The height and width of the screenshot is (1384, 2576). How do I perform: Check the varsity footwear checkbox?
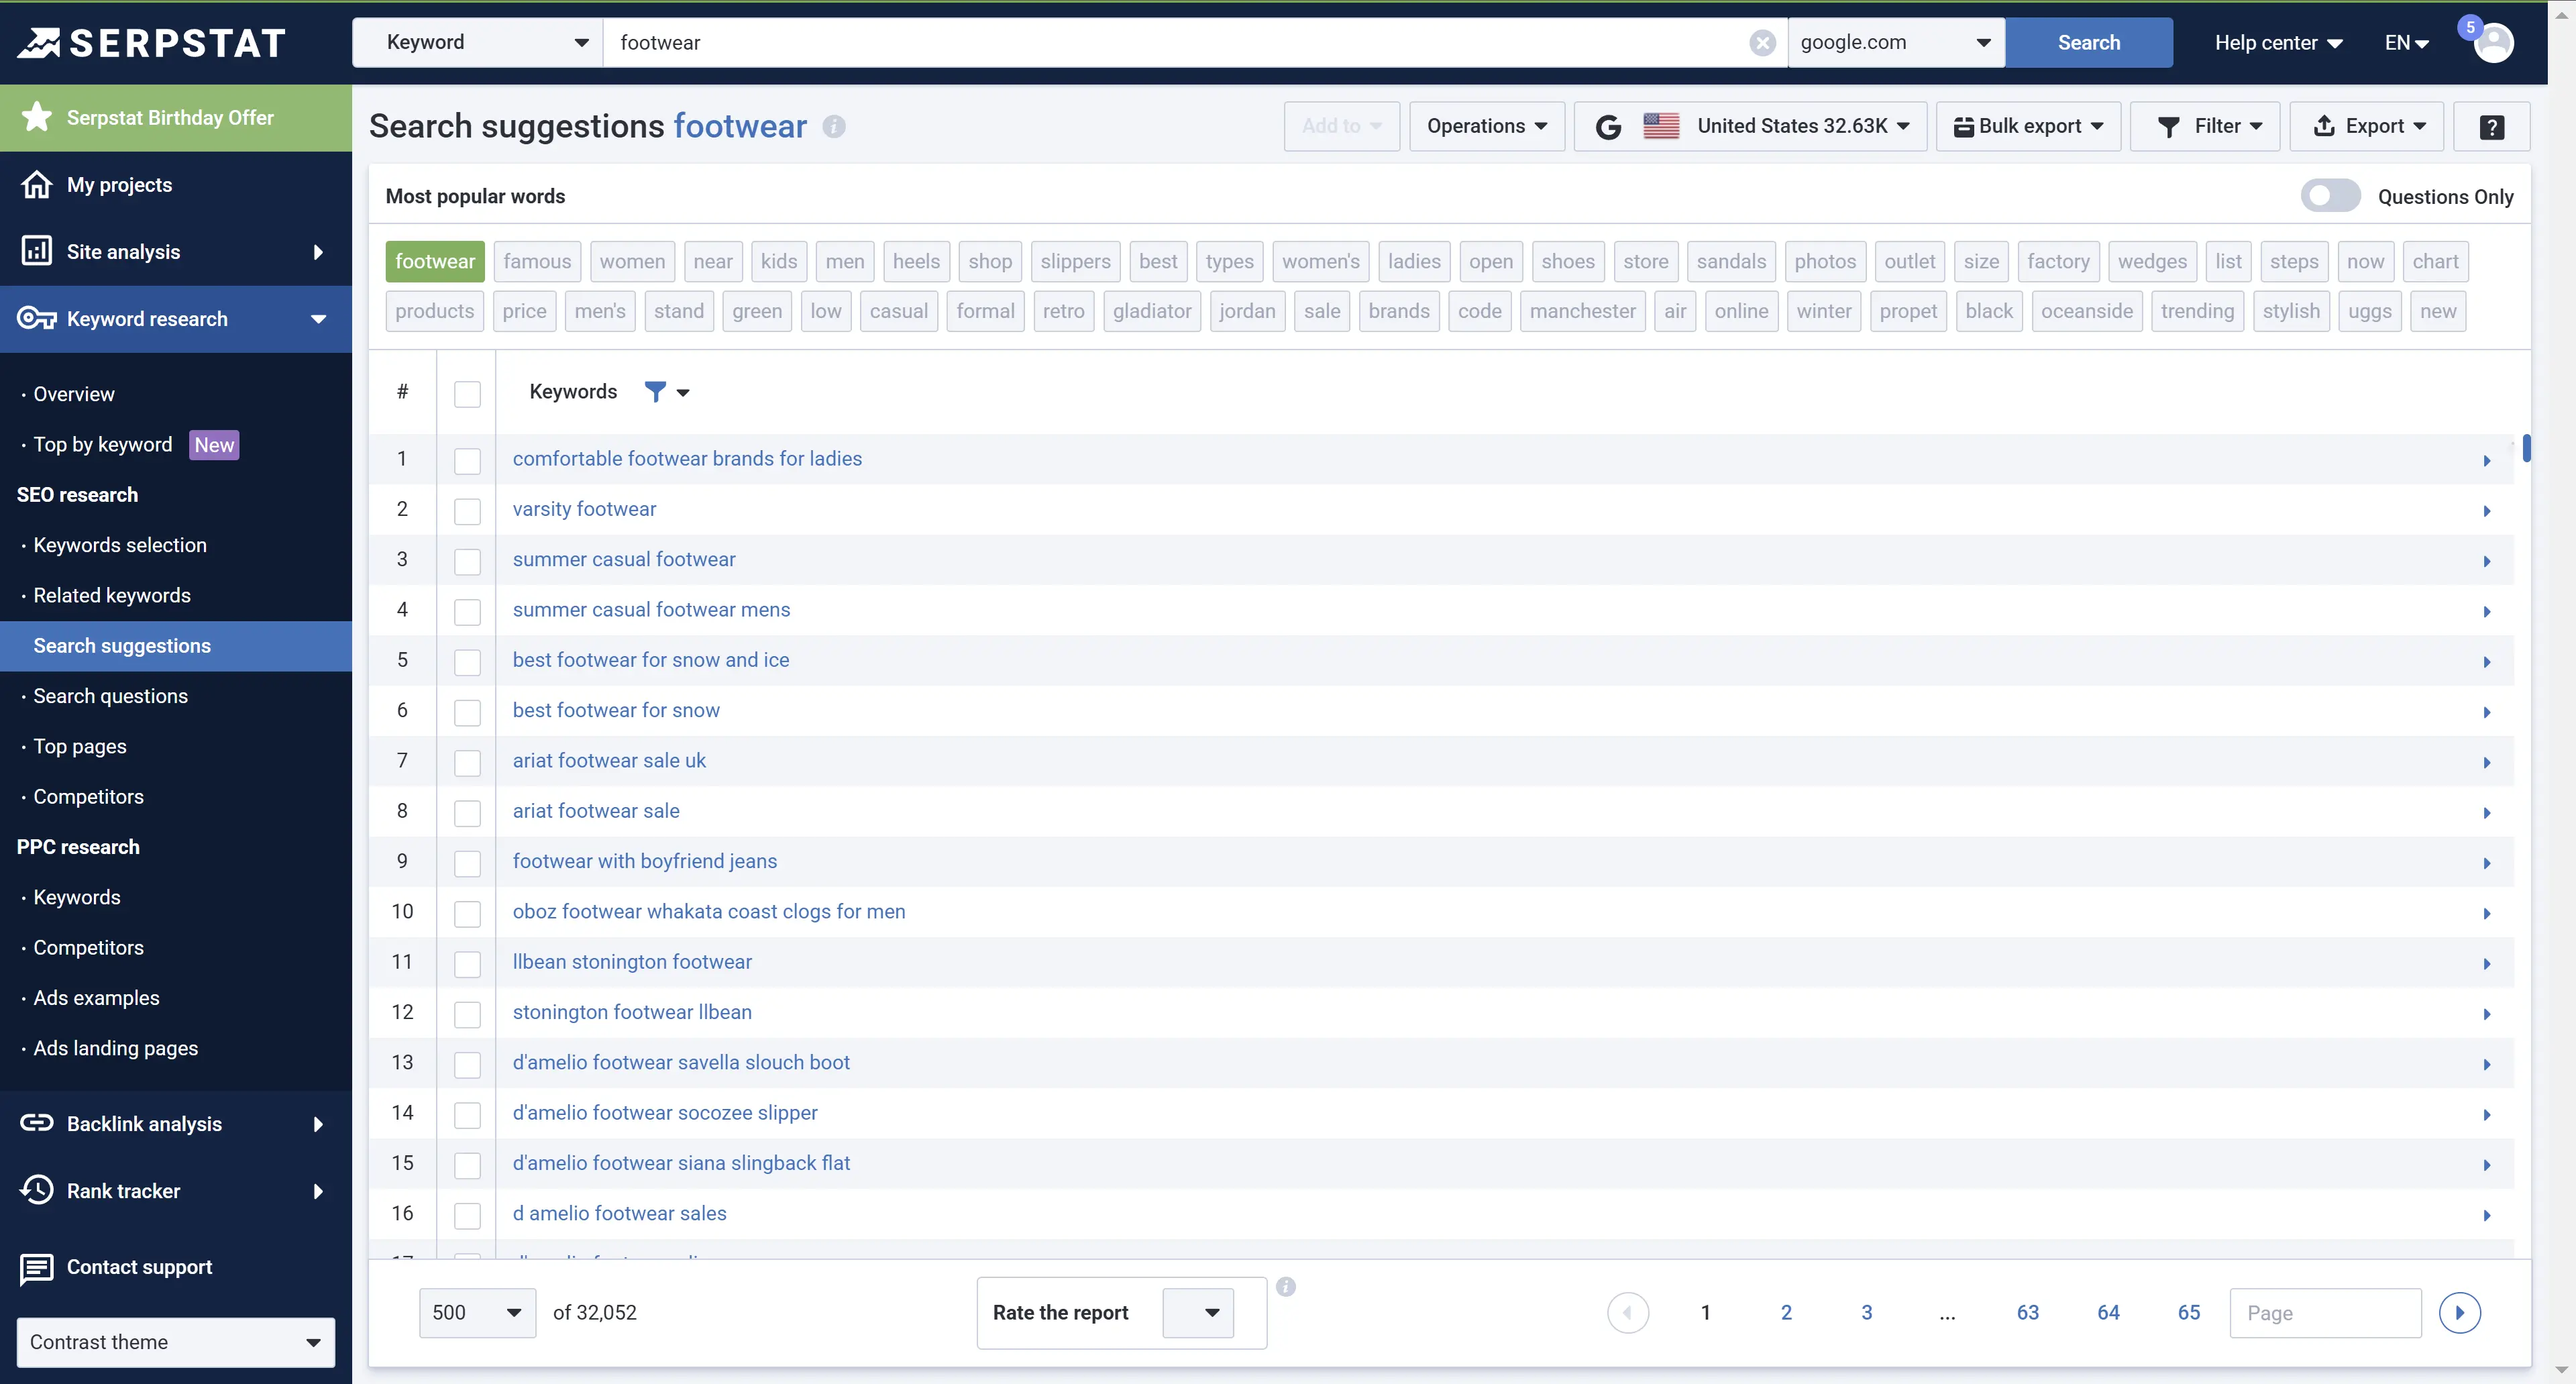pos(467,511)
